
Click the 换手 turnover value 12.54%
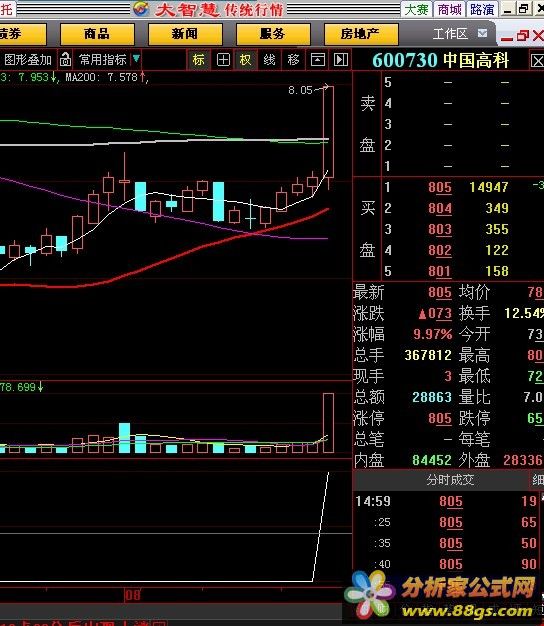(524, 313)
